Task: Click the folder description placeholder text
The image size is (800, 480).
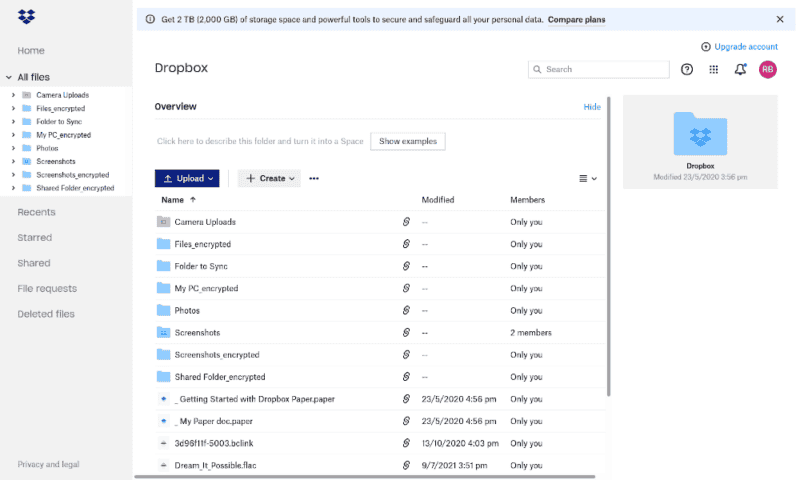Action: coord(260,141)
